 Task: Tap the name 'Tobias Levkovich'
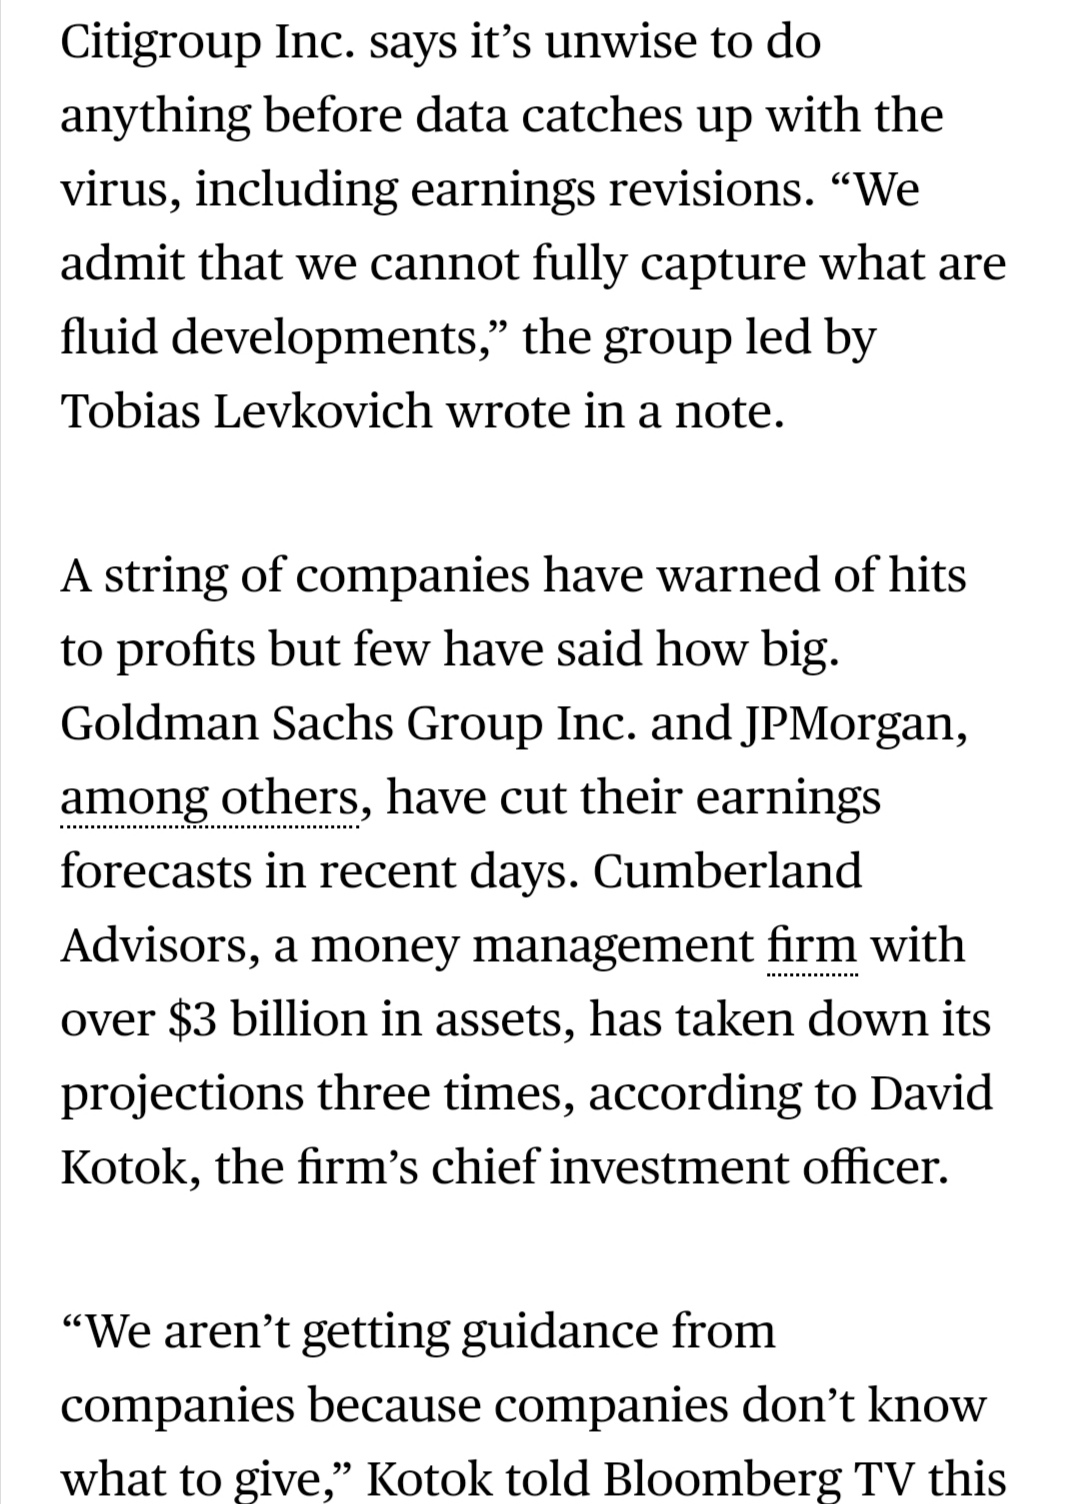247,411
